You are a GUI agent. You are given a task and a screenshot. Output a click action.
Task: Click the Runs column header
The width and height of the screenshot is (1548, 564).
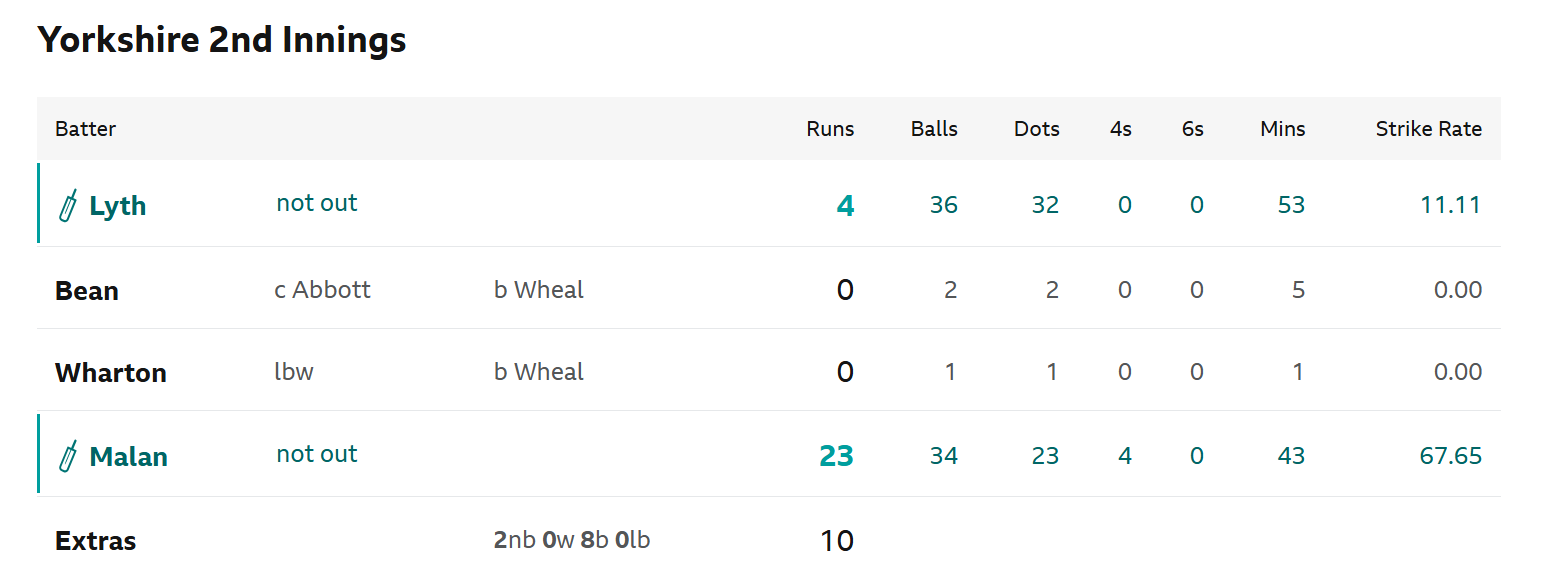(830, 129)
